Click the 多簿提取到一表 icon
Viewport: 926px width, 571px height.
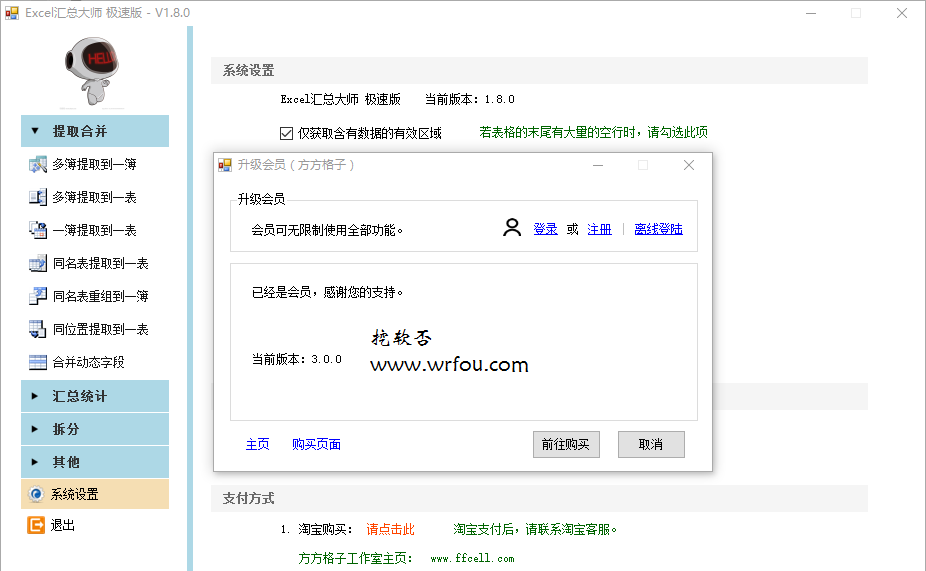tap(38, 197)
